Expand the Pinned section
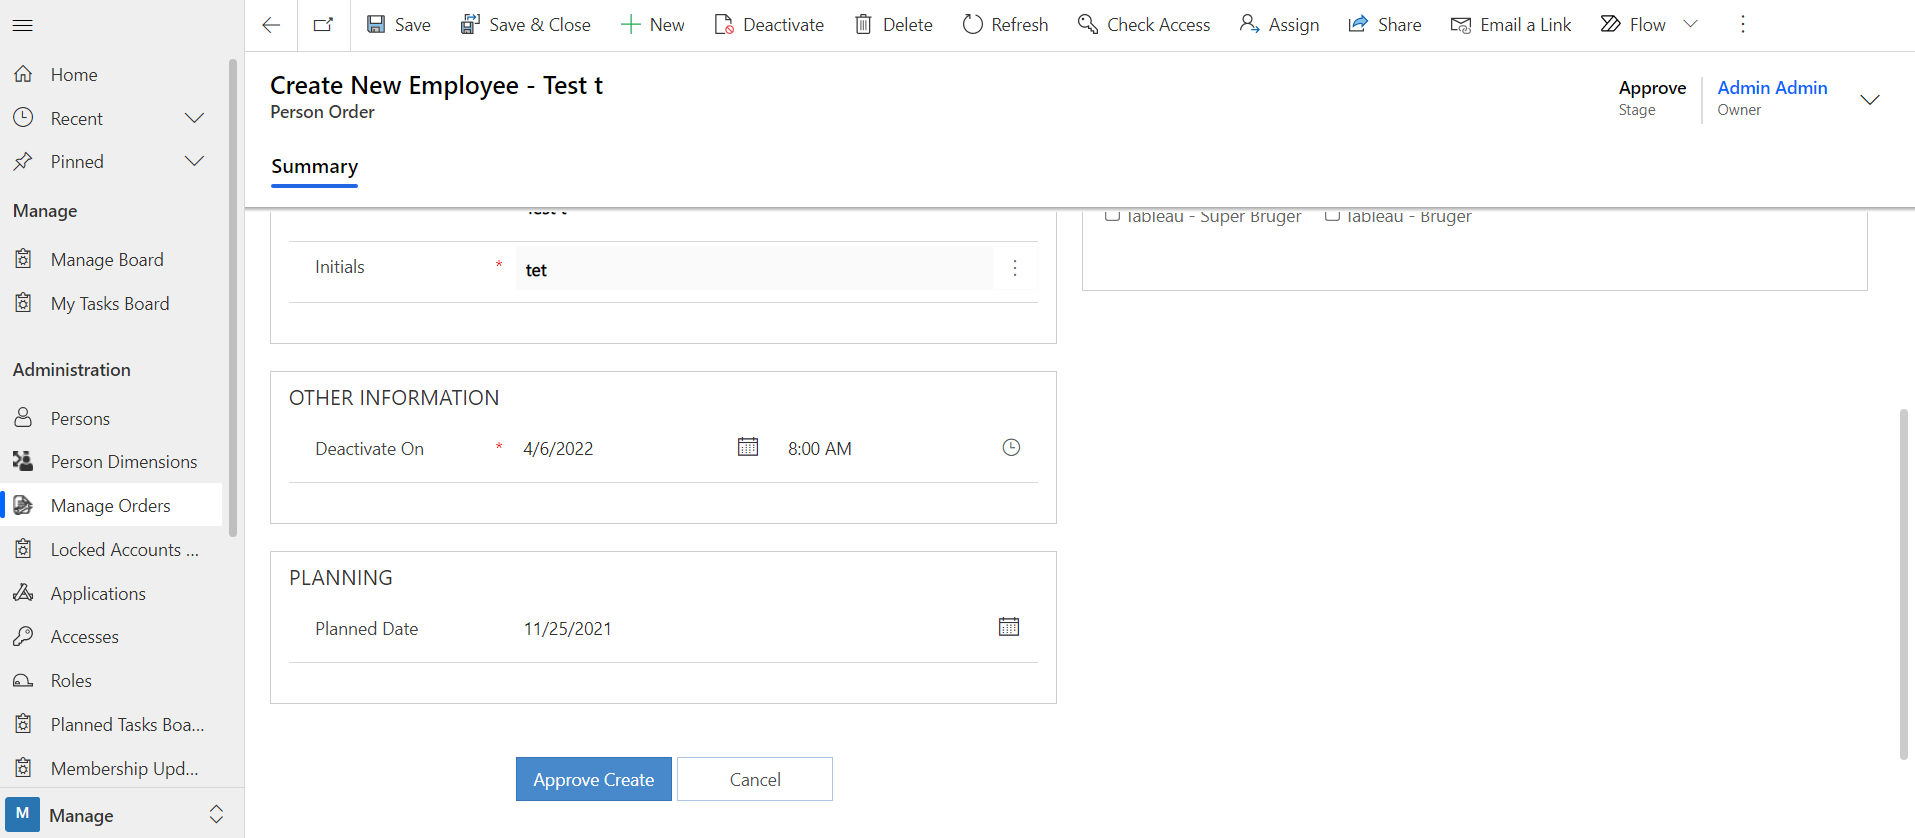1915x838 pixels. coord(194,161)
